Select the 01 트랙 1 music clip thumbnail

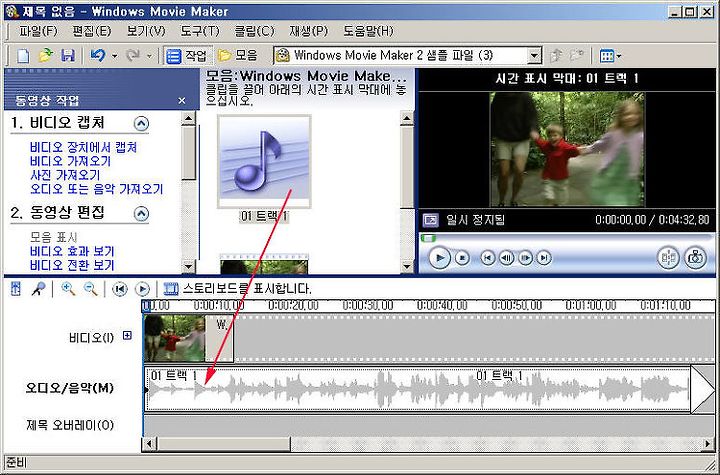click(264, 162)
